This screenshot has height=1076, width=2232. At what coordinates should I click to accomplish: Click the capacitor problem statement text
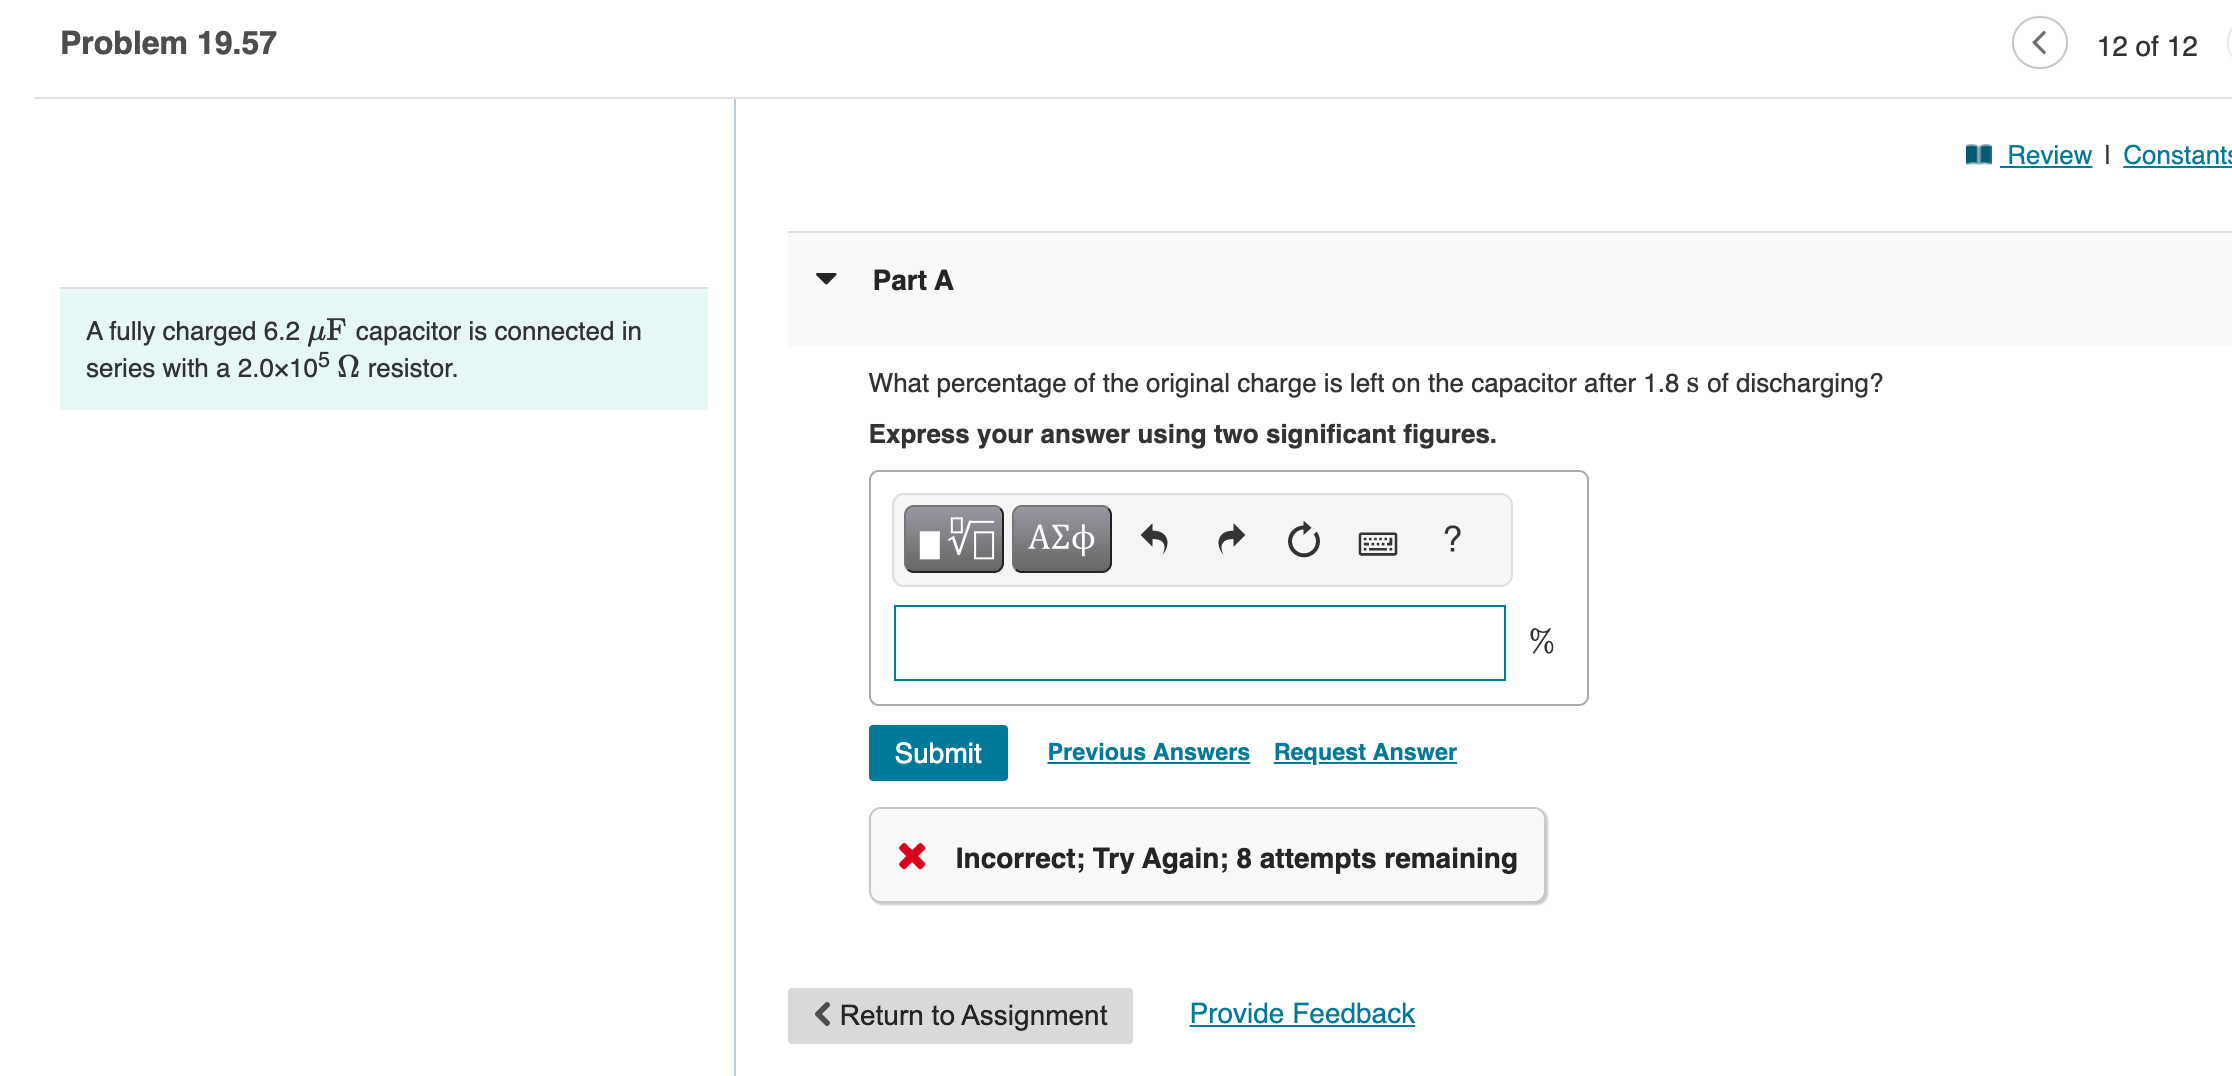364,349
